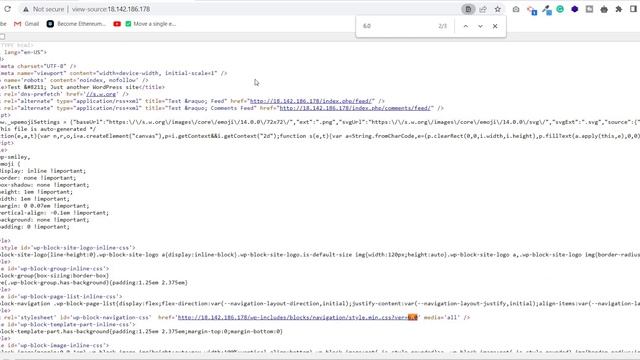The height and width of the screenshot is (360, 640).
Task: Click the id='wp-block-page-list-inline-css' line
Action: tap(61, 297)
